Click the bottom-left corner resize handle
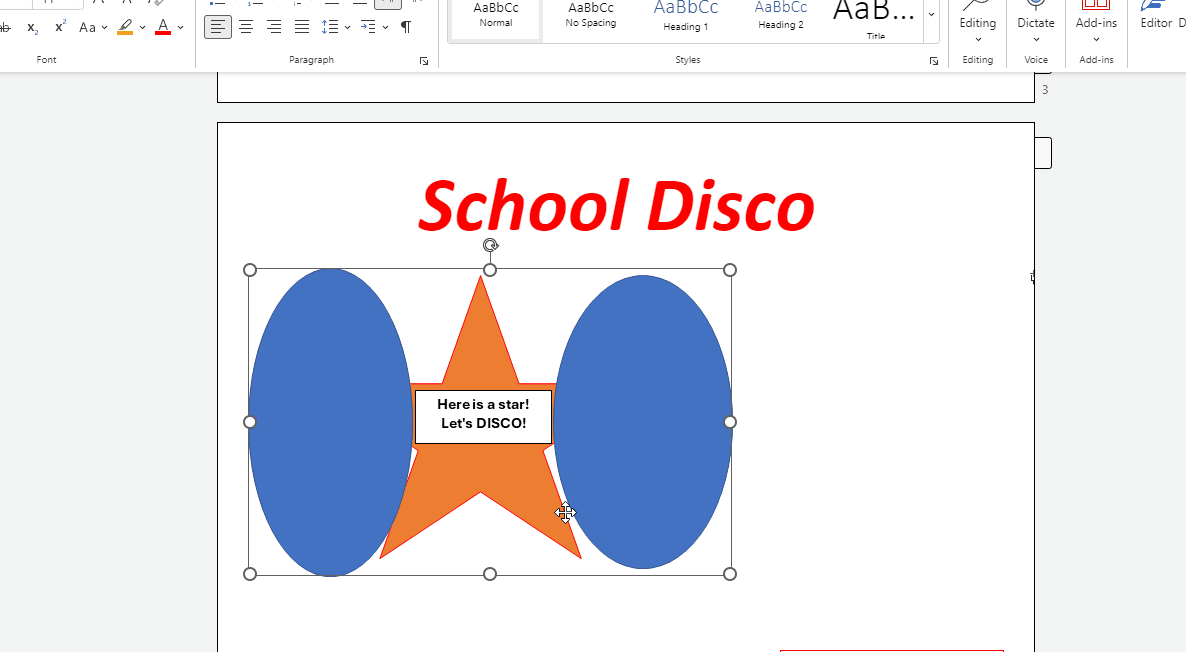The height and width of the screenshot is (652, 1186). click(250, 574)
